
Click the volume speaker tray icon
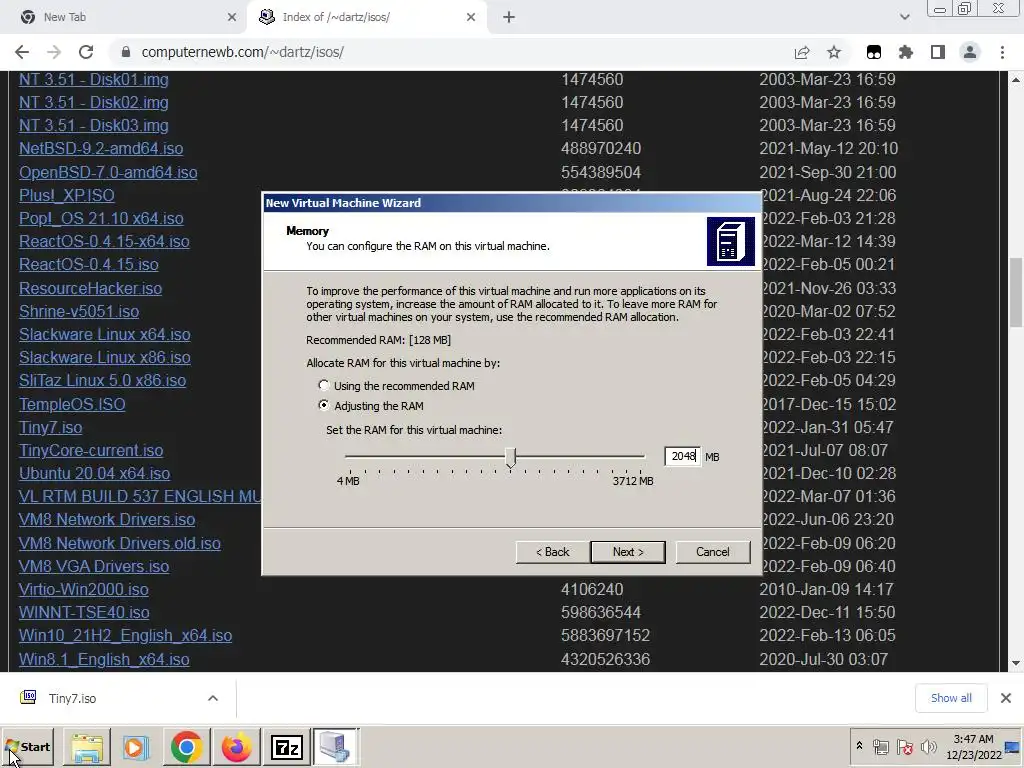coord(928,747)
